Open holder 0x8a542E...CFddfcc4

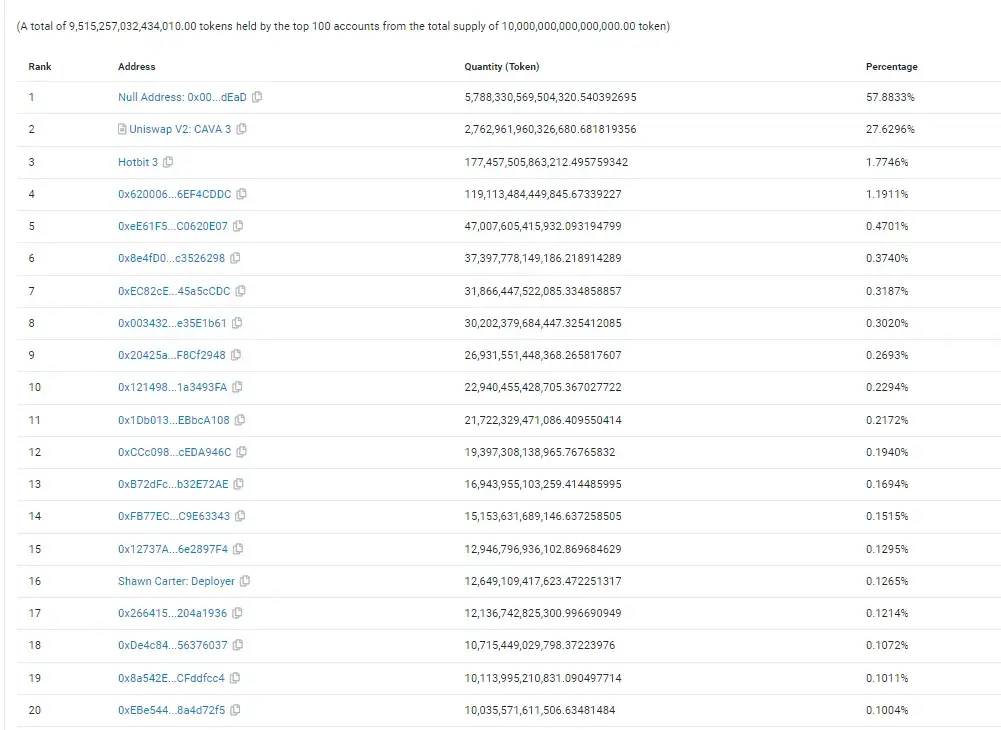coord(171,678)
